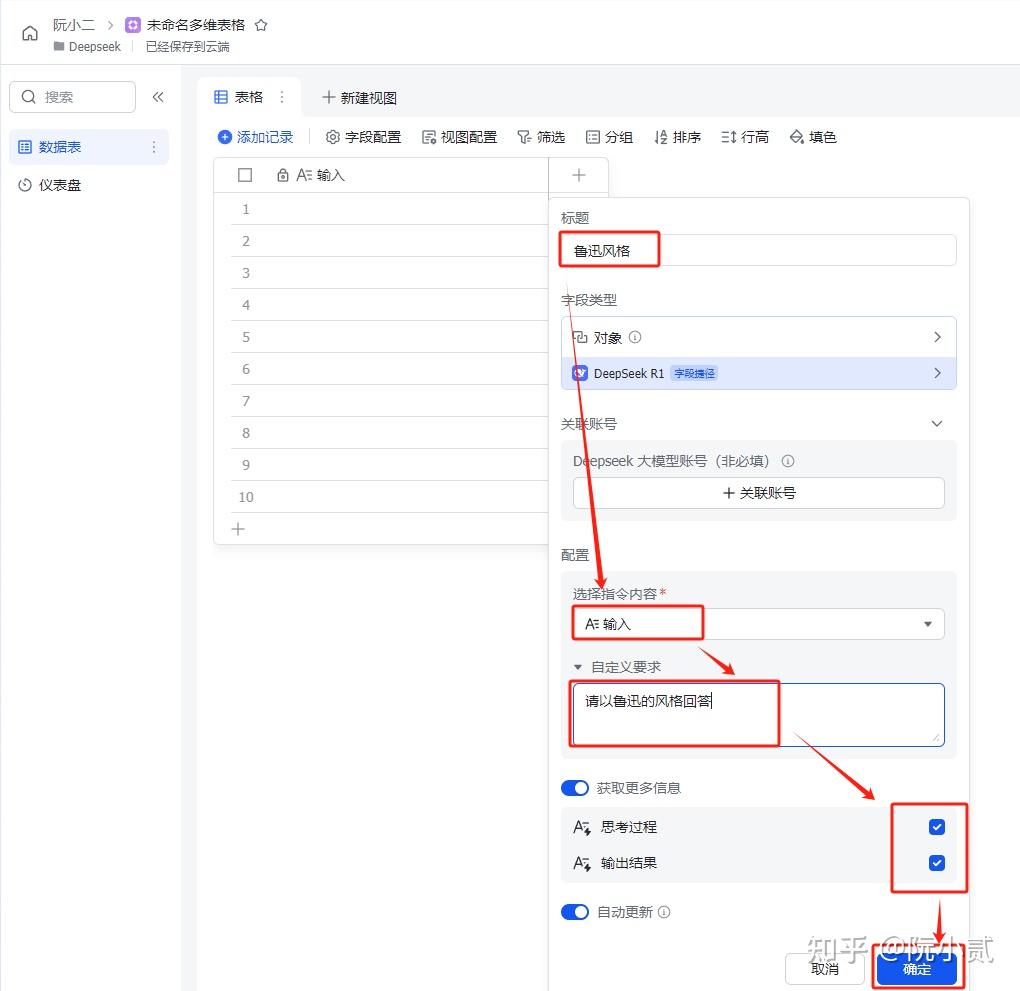Create a view with 新建视图
This screenshot has width=1020, height=991.
pyautogui.click(x=360, y=98)
